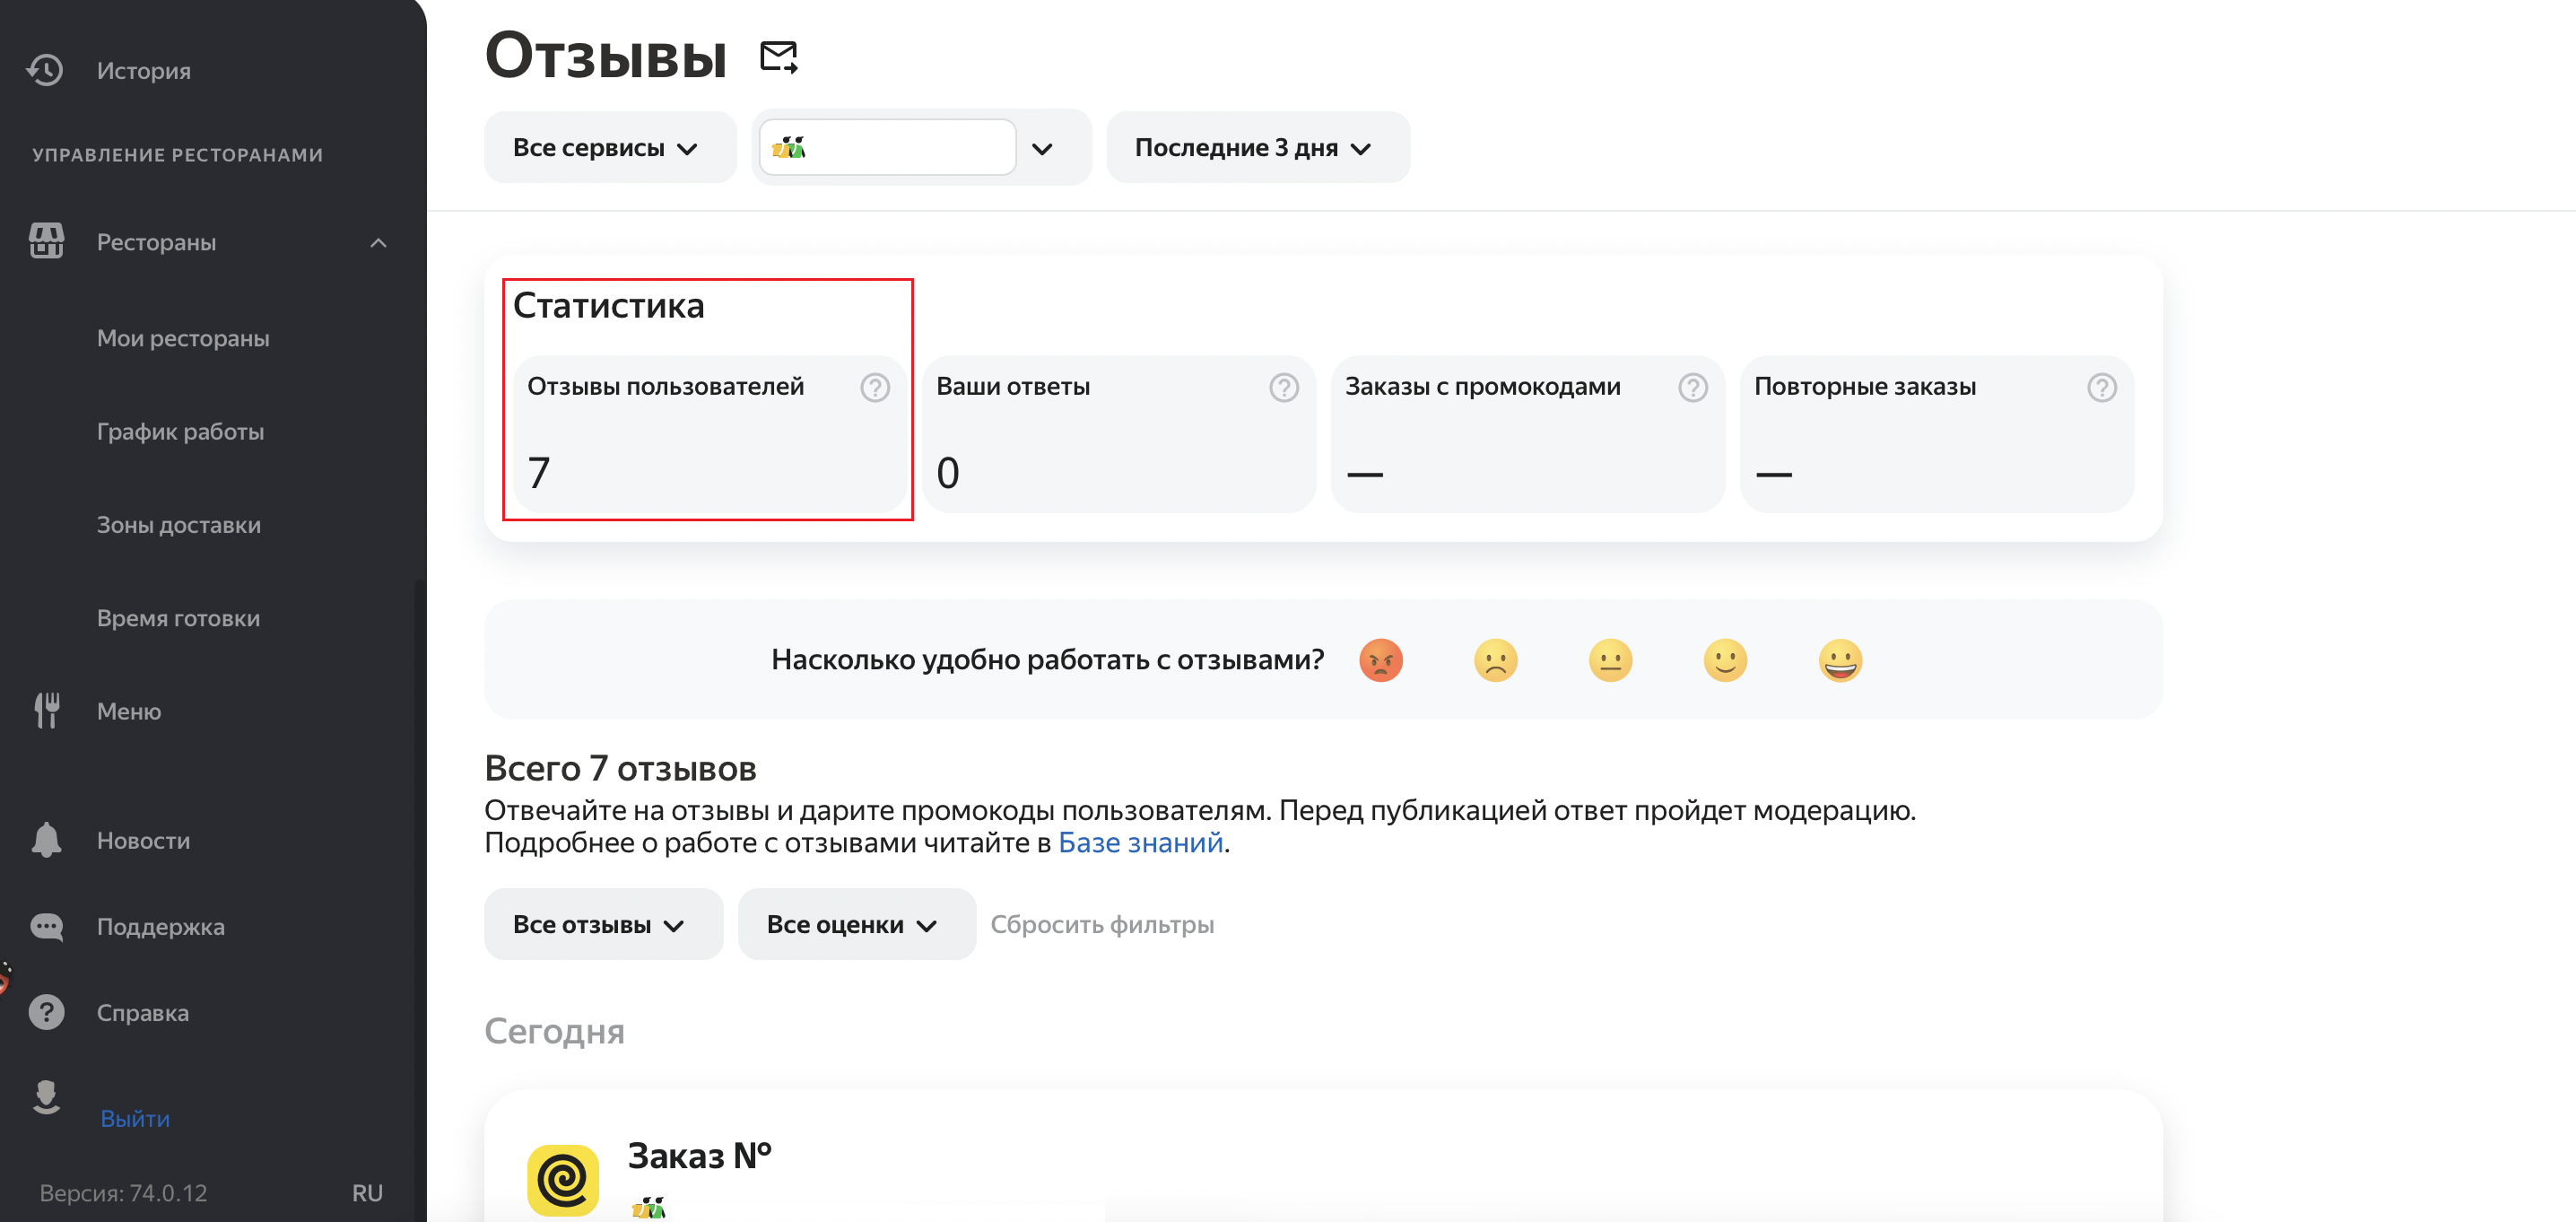
Task: Rate with the sad frowning emoji
Action: [1496, 660]
